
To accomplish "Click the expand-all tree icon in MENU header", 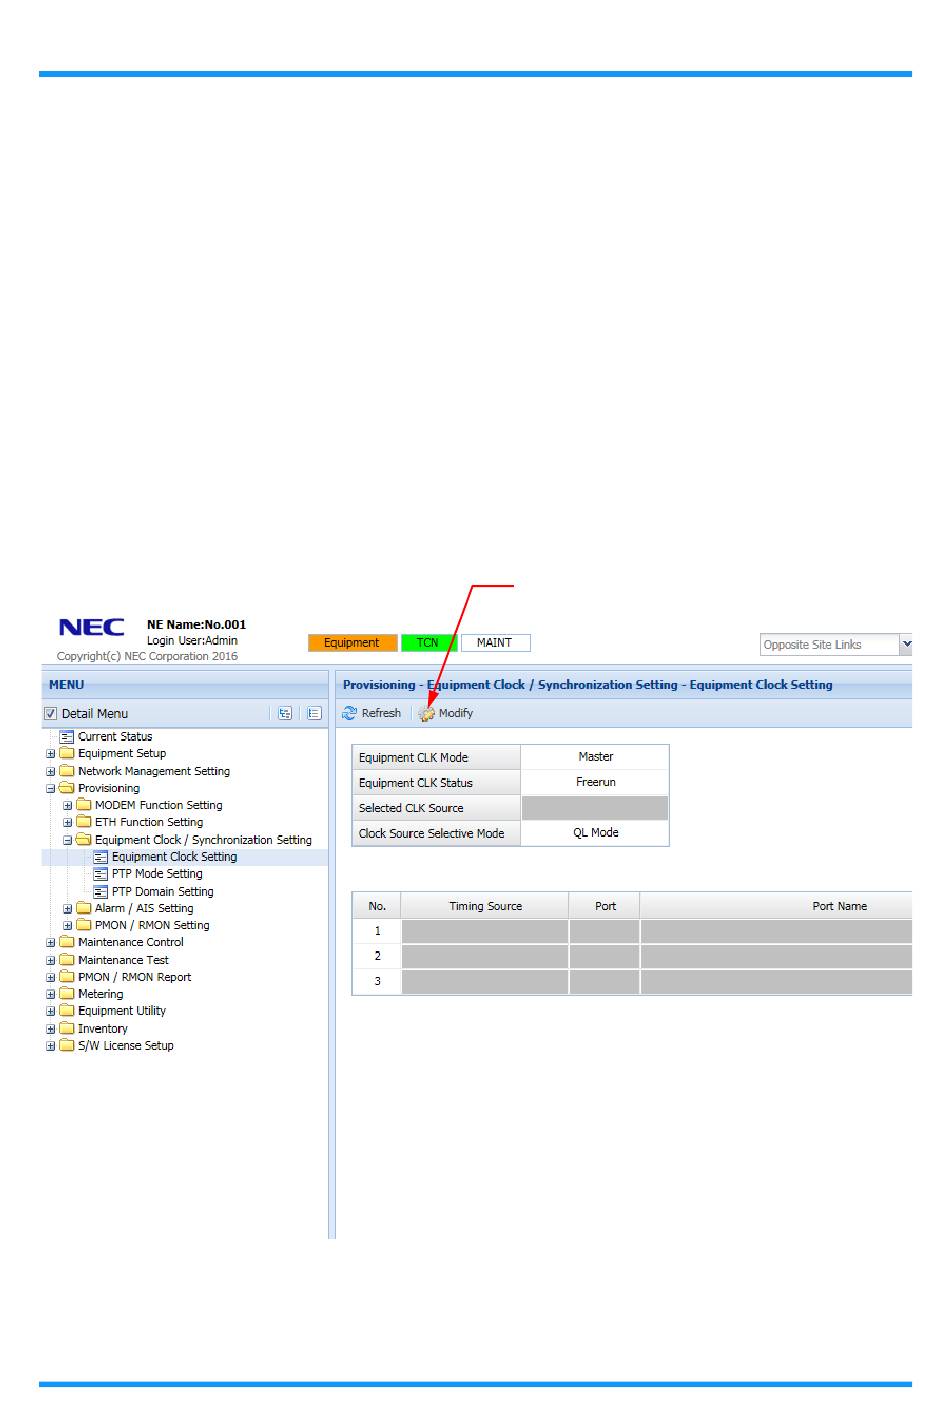I will 285,713.
